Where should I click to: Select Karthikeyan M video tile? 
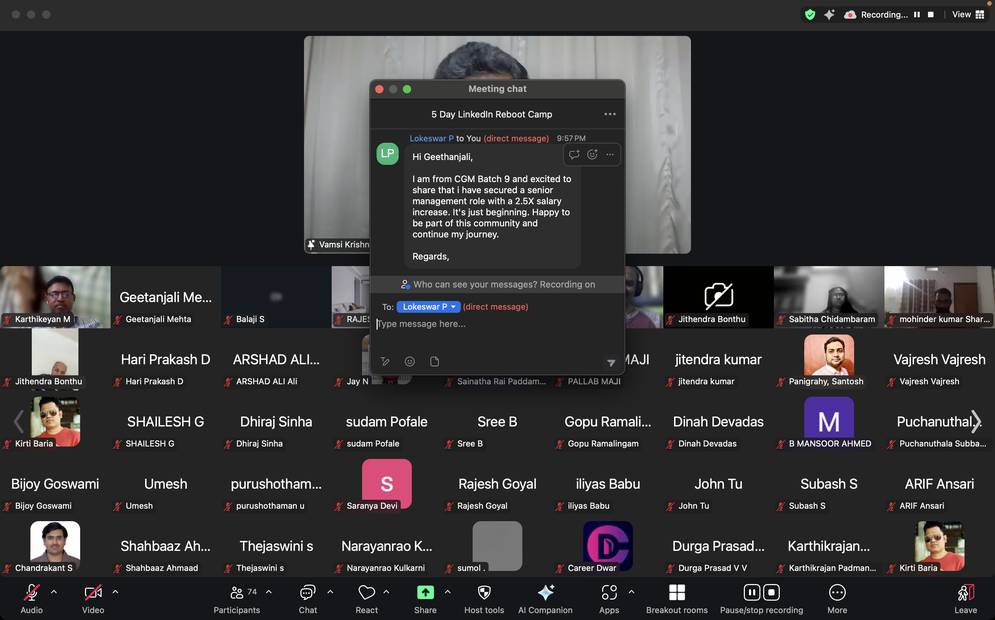click(x=55, y=297)
